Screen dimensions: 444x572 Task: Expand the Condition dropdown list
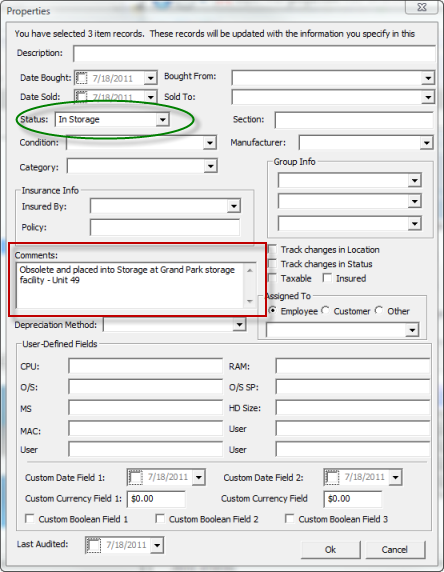pyautogui.click(x=210, y=143)
